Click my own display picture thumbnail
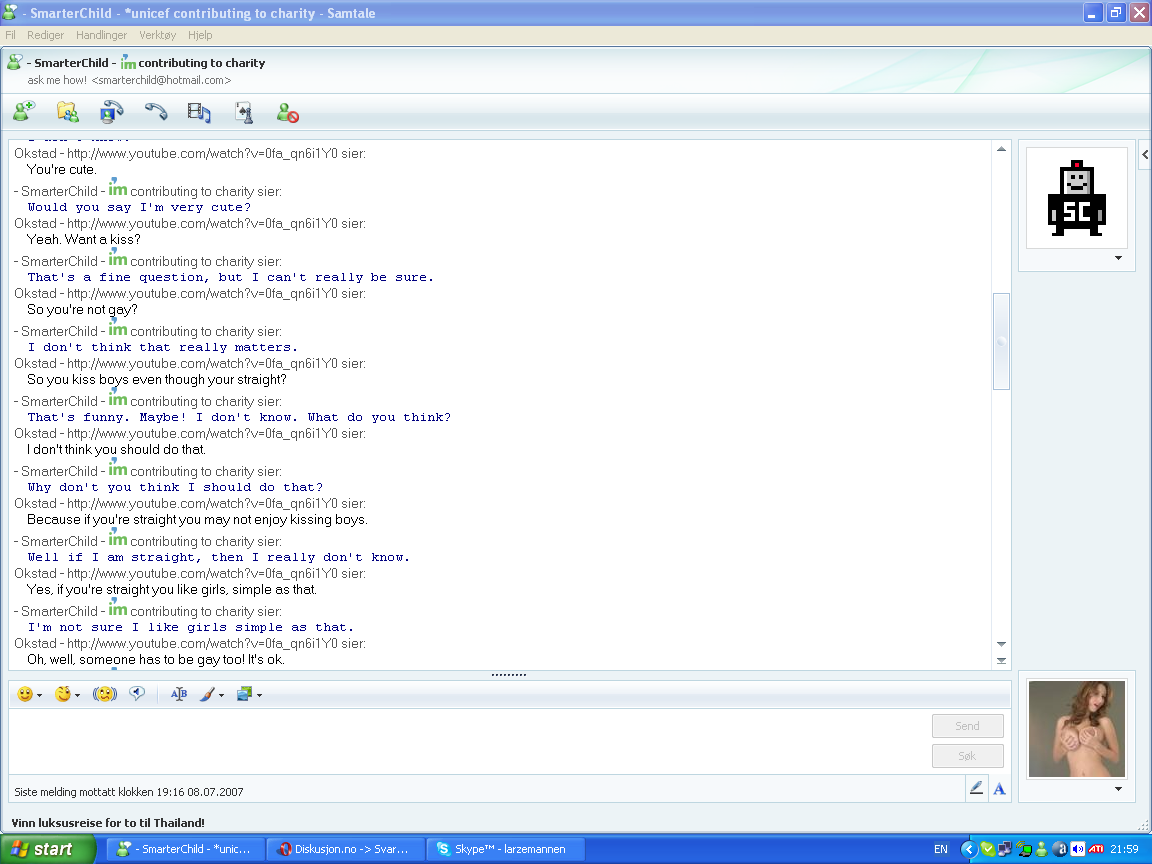 coord(1076,729)
